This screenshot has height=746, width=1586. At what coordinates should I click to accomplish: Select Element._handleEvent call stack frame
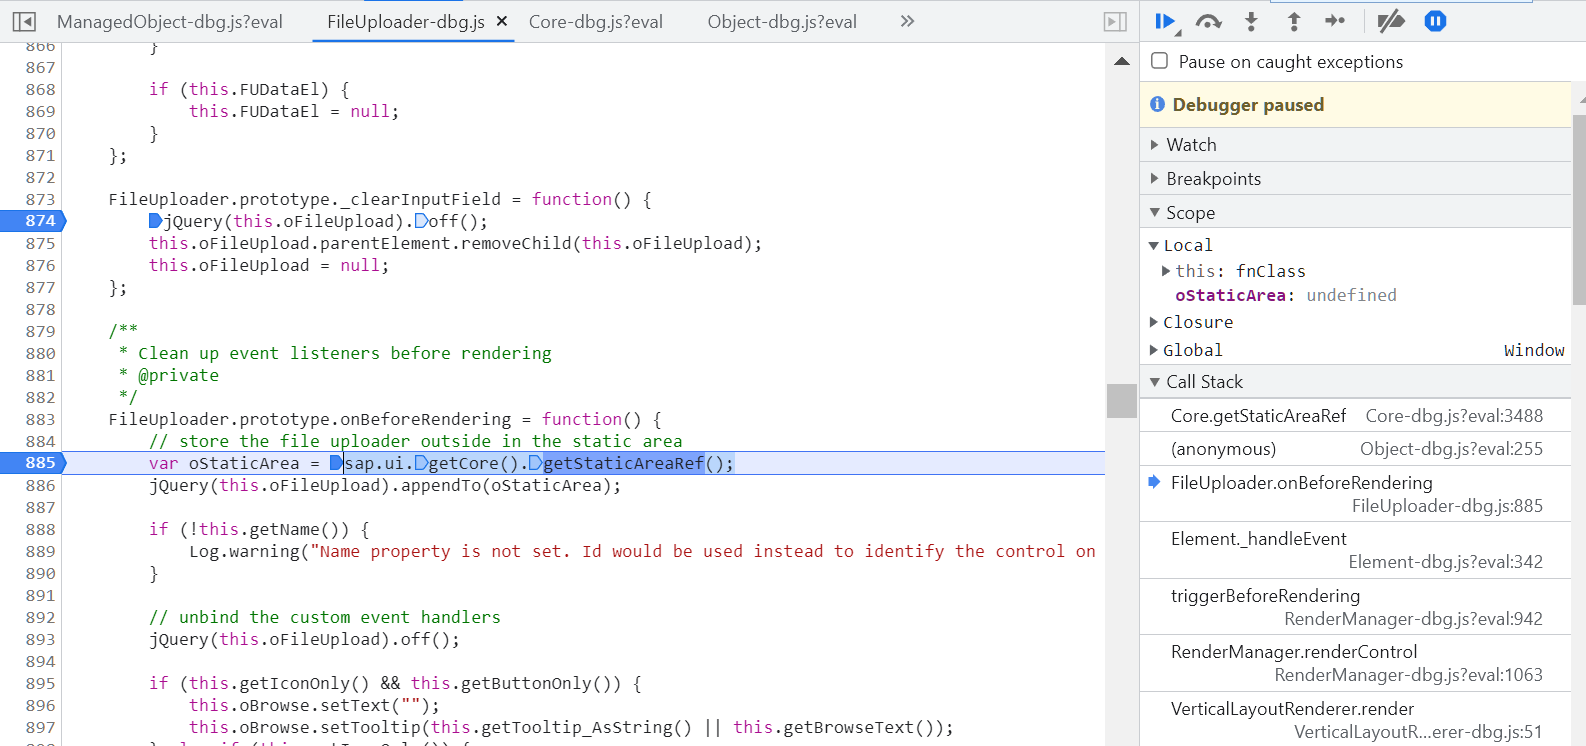[1258, 539]
